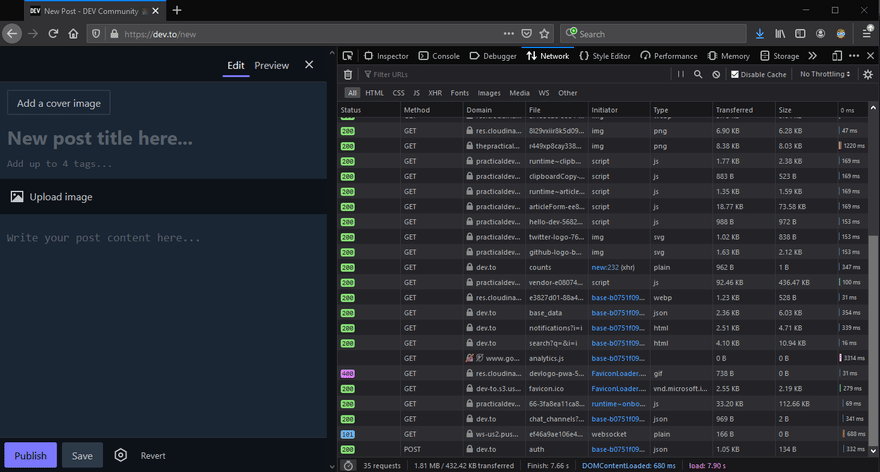
Task: Activate the element picker in DevTools
Action: click(x=348, y=56)
